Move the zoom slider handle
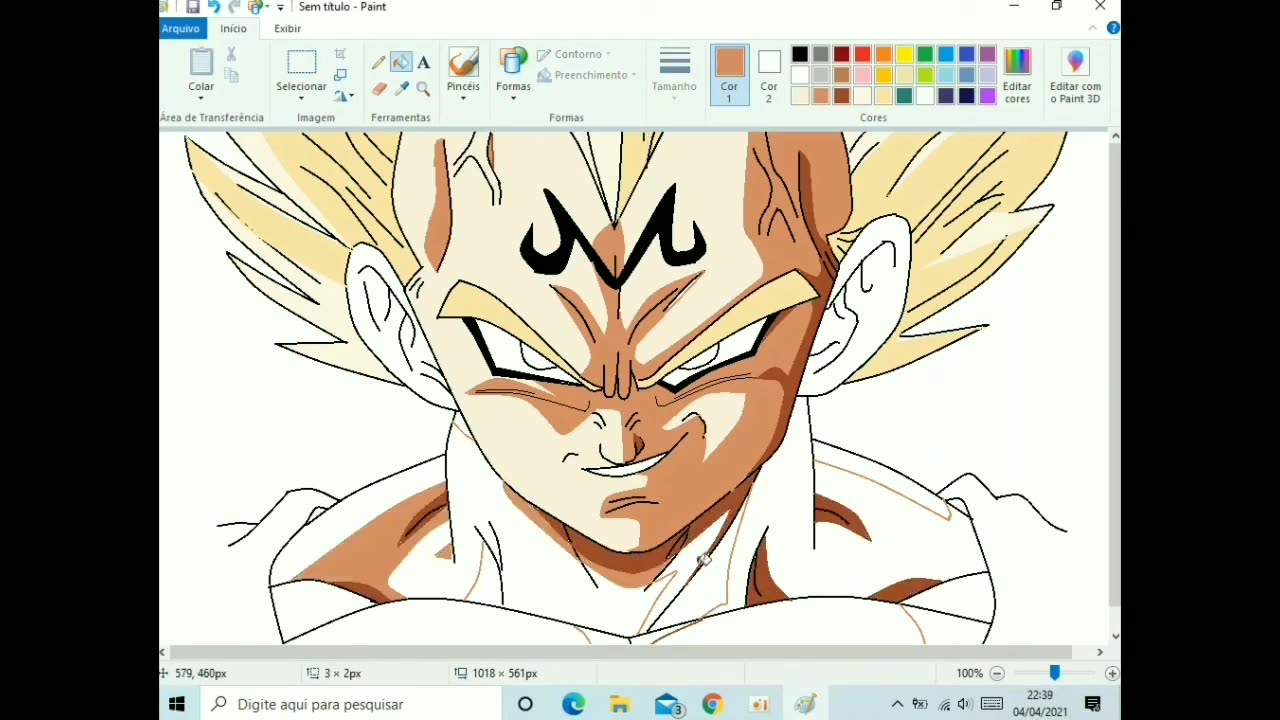 point(1054,674)
